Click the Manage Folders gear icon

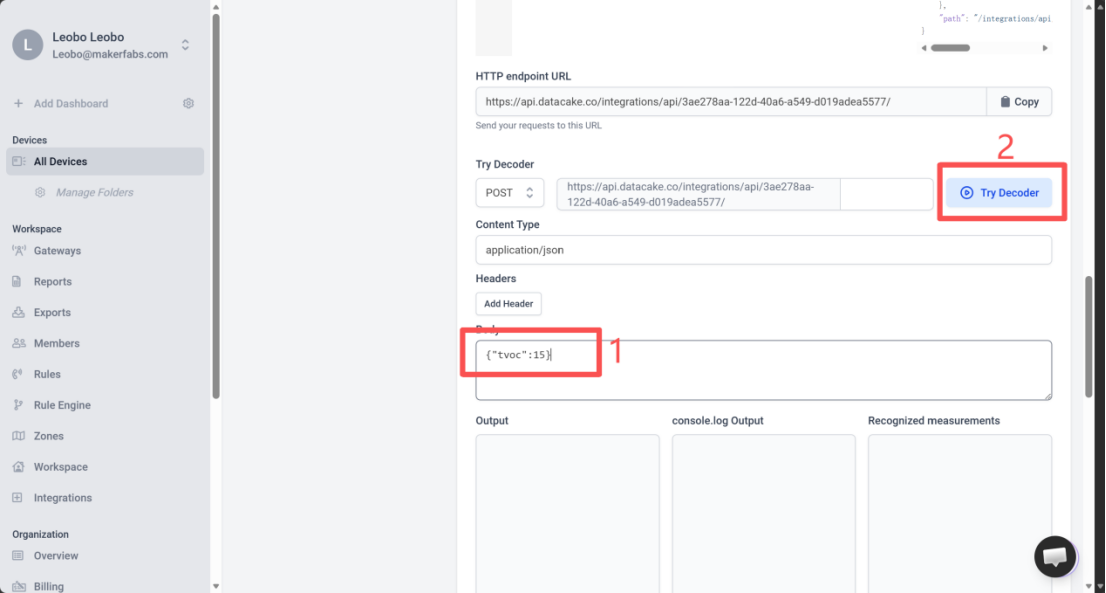click(x=40, y=192)
